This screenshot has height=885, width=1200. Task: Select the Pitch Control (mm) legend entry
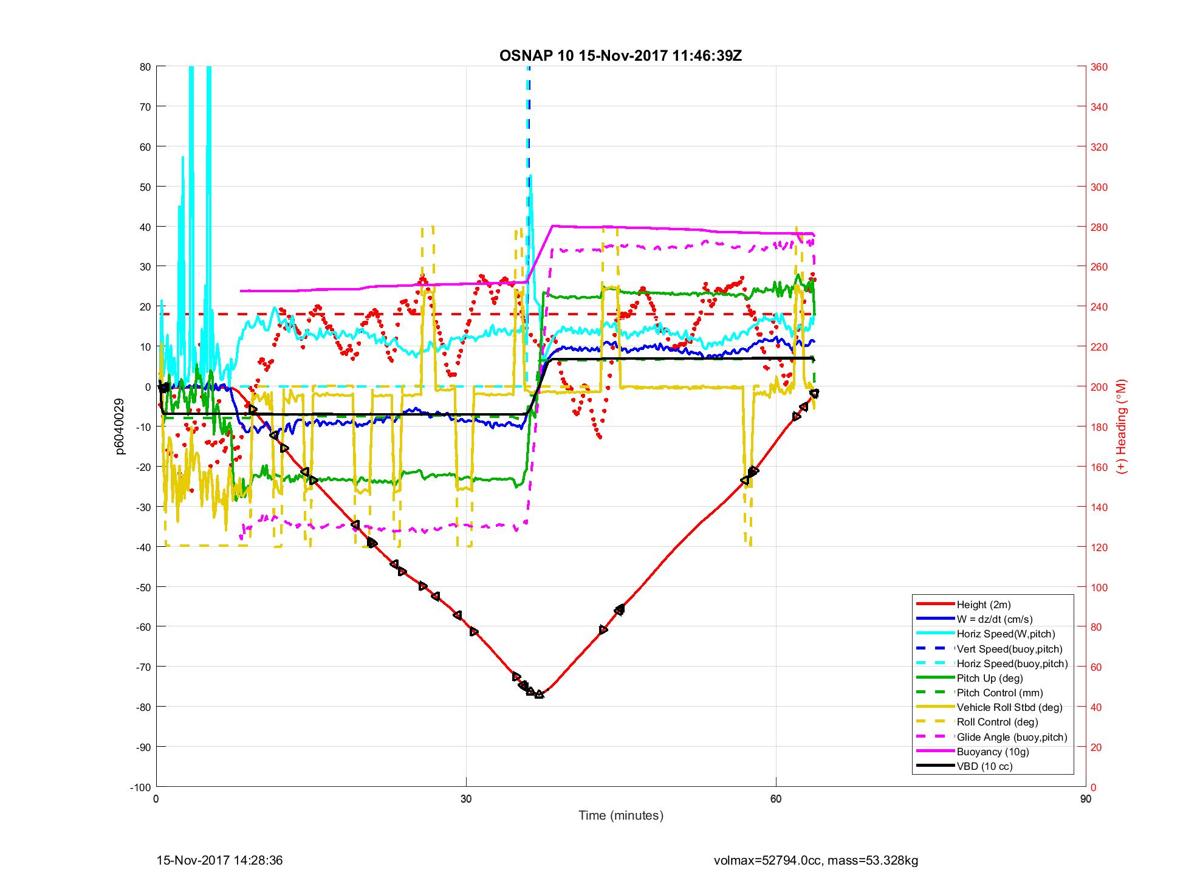998,693
